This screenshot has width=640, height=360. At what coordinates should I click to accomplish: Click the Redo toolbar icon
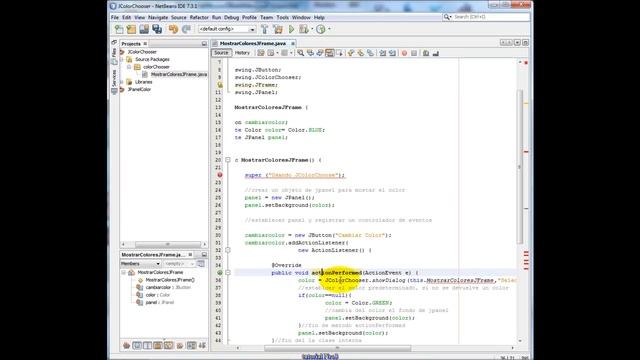coord(186,29)
